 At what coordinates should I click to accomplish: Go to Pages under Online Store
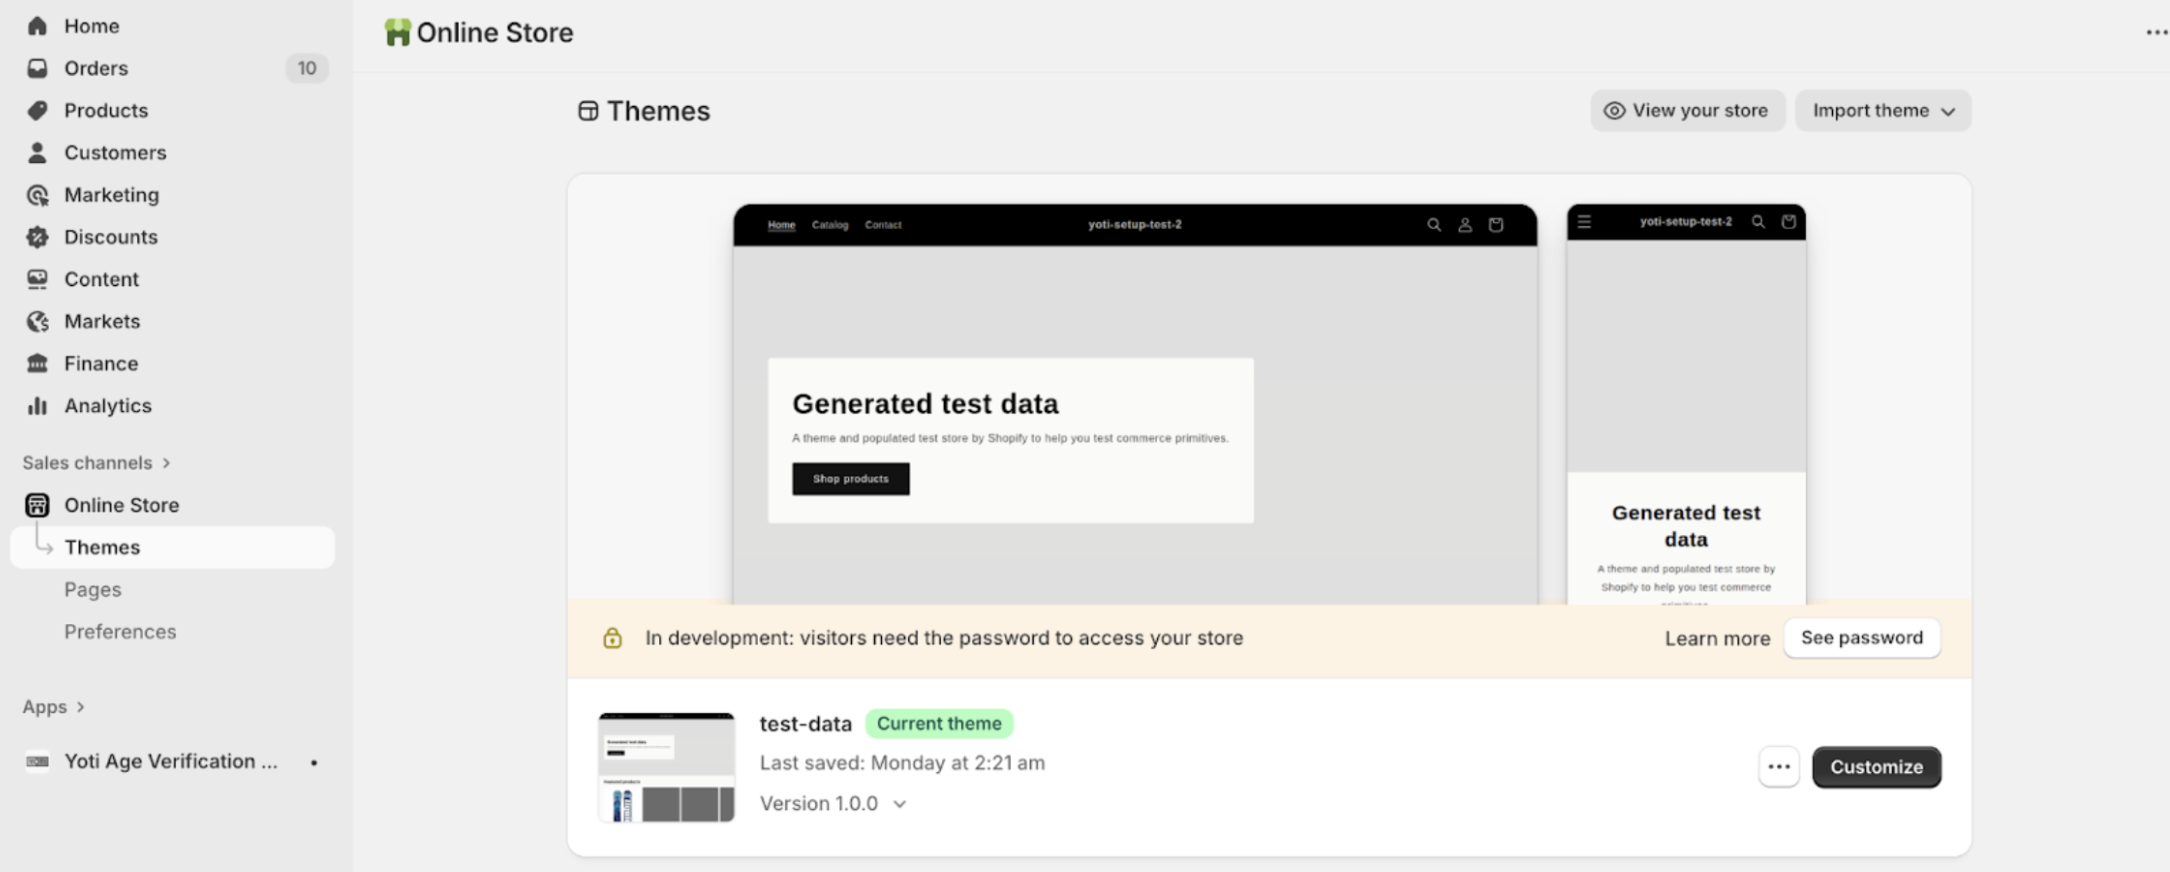click(x=93, y=590)
